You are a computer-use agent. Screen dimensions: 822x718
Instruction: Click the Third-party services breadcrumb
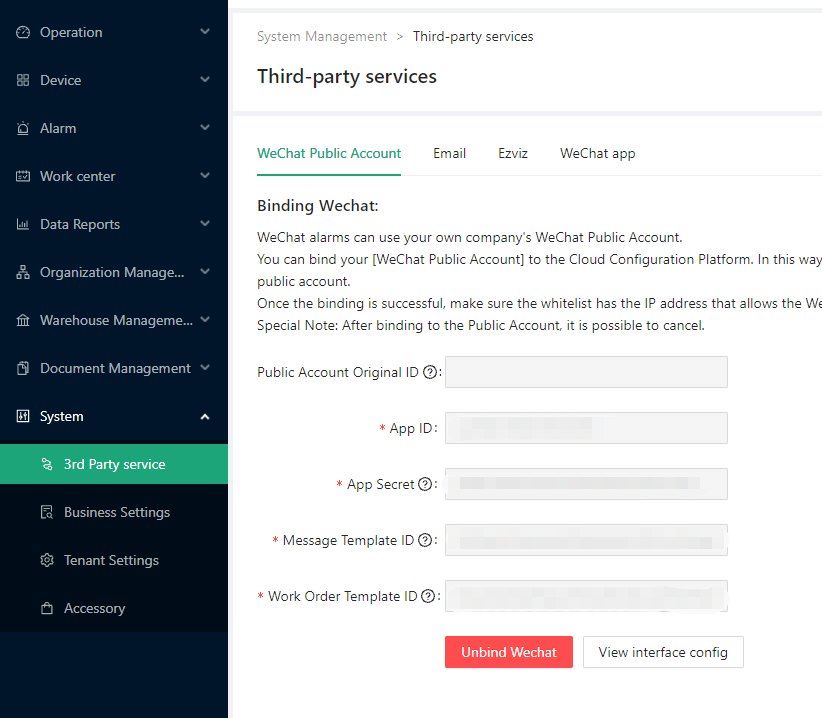pos(473,37)
